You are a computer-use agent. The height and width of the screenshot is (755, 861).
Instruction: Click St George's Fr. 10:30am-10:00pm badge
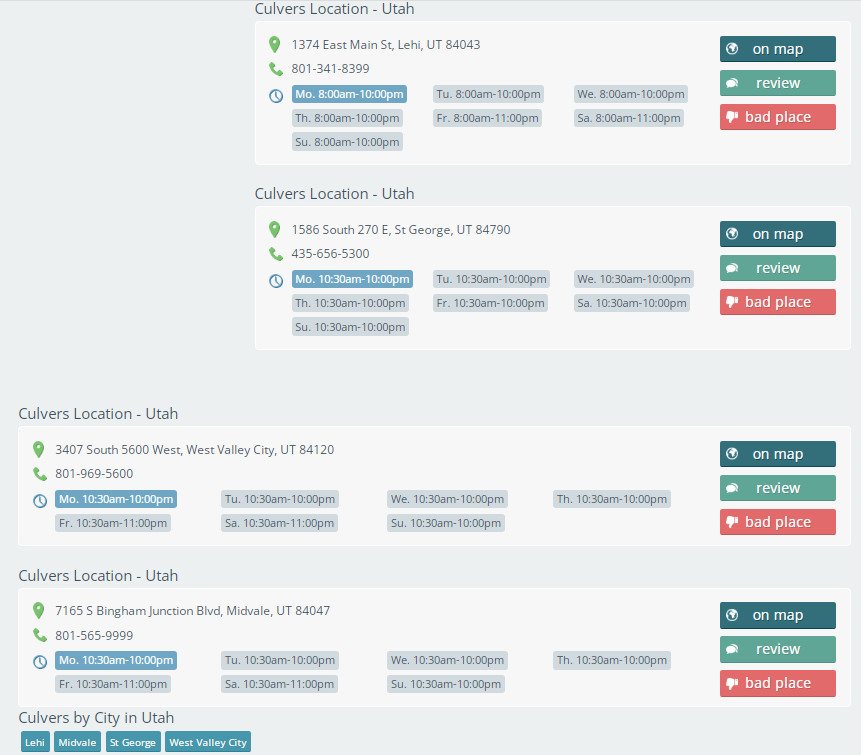pos(490,303)
